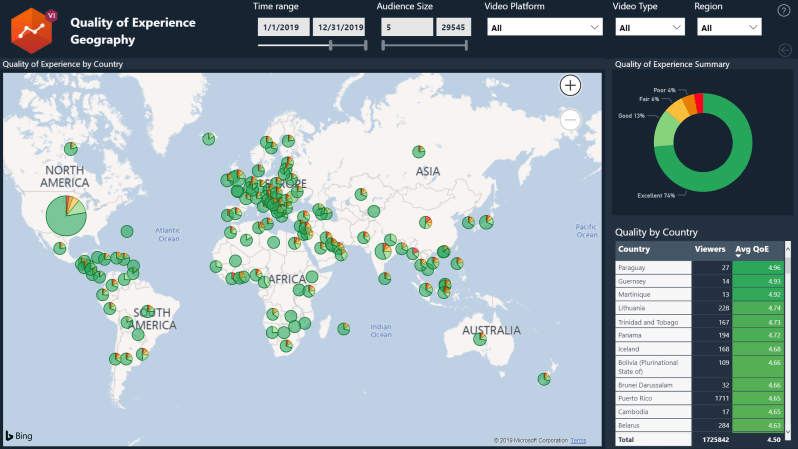Click the map zoom in plus button
The height and width of the screenshot is (449, 798).
click(570, 85)
